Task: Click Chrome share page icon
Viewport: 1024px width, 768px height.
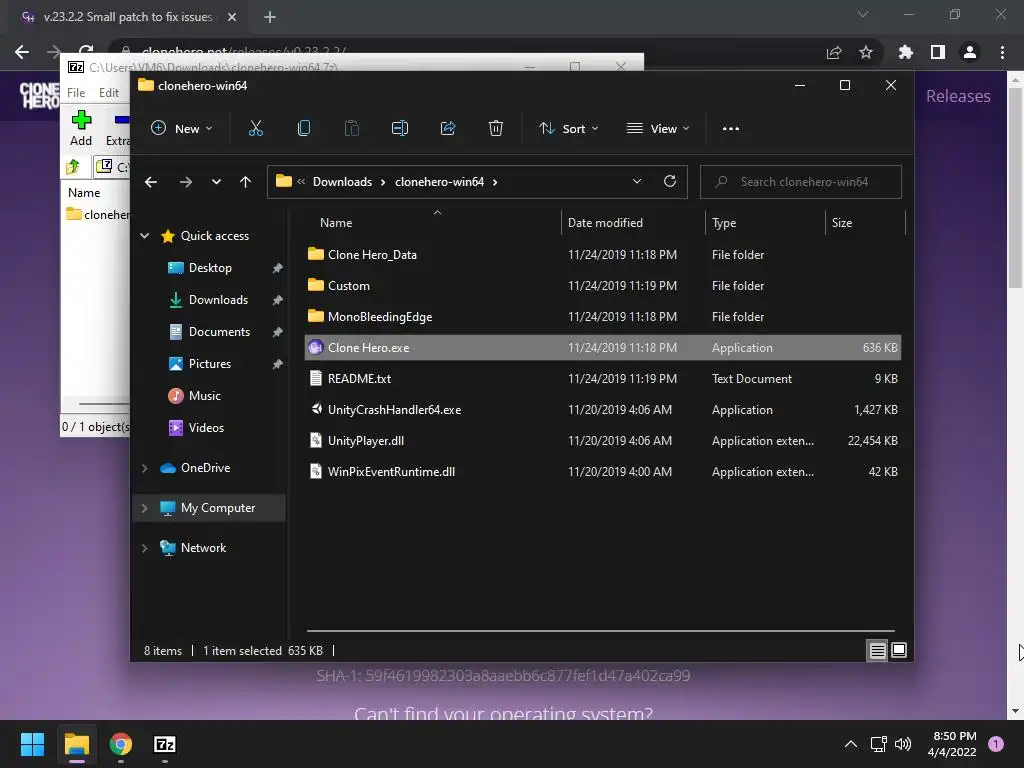Action: [834, 52]
